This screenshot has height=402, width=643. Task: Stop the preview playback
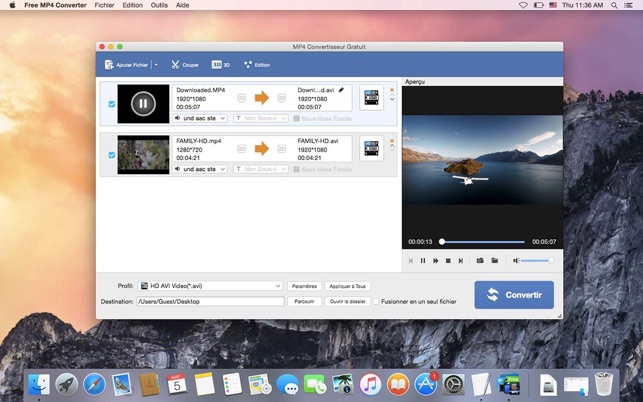point(448,260)
